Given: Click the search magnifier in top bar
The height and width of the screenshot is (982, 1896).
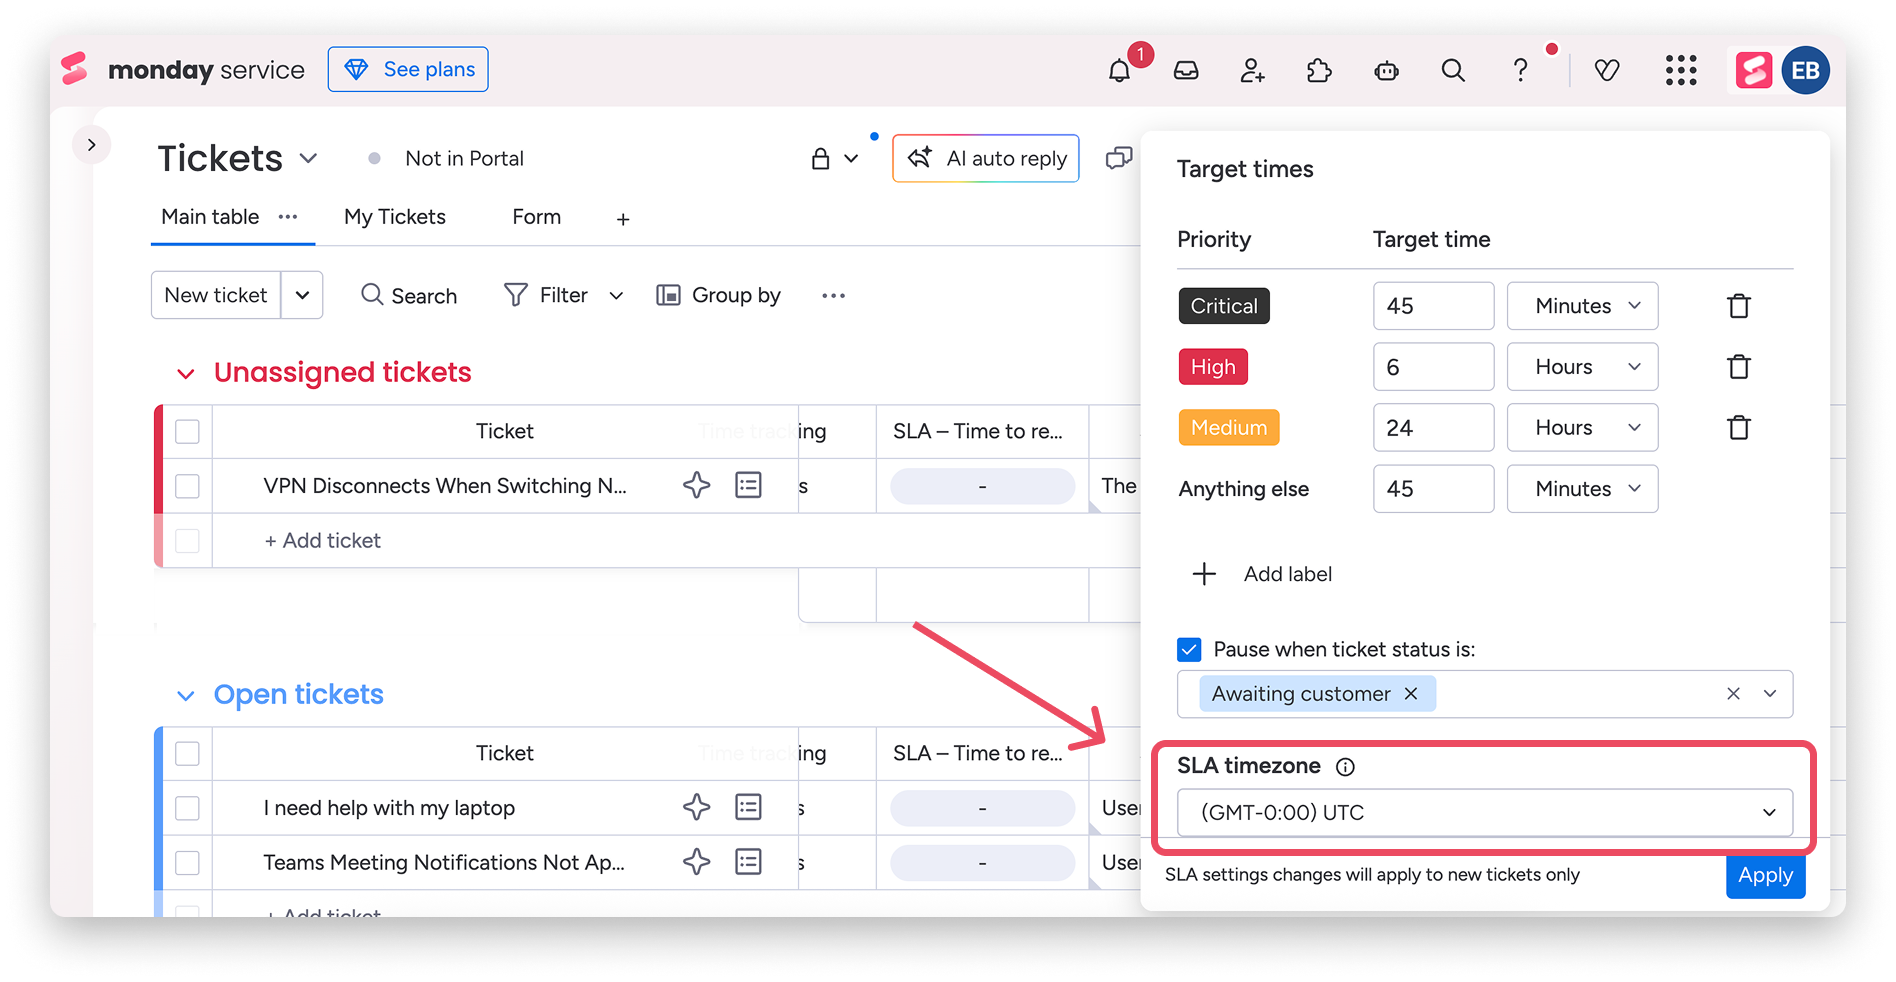Looking at the screenshot, I should [1453, 70].
